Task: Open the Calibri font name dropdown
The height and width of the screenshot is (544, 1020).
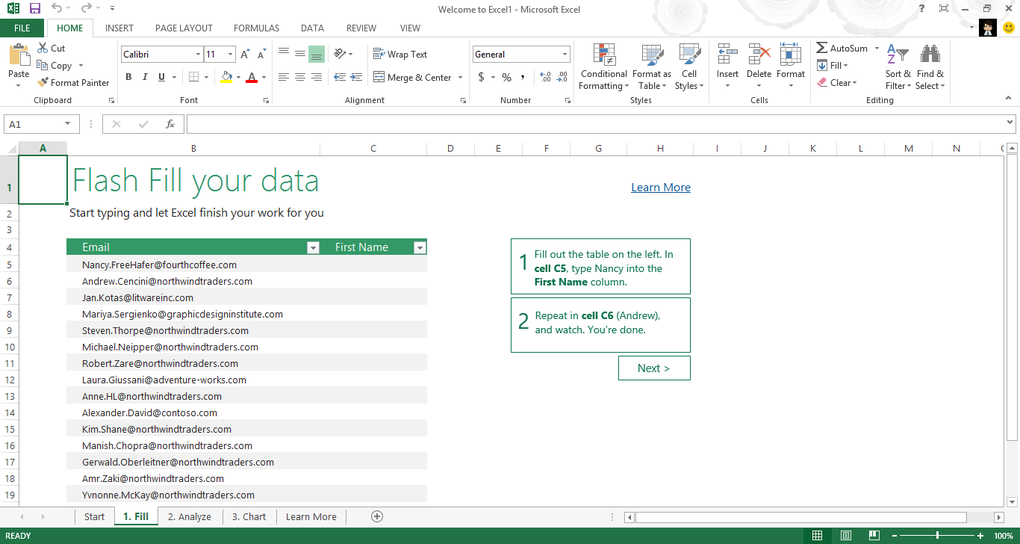Action: (x=195, y=54)
